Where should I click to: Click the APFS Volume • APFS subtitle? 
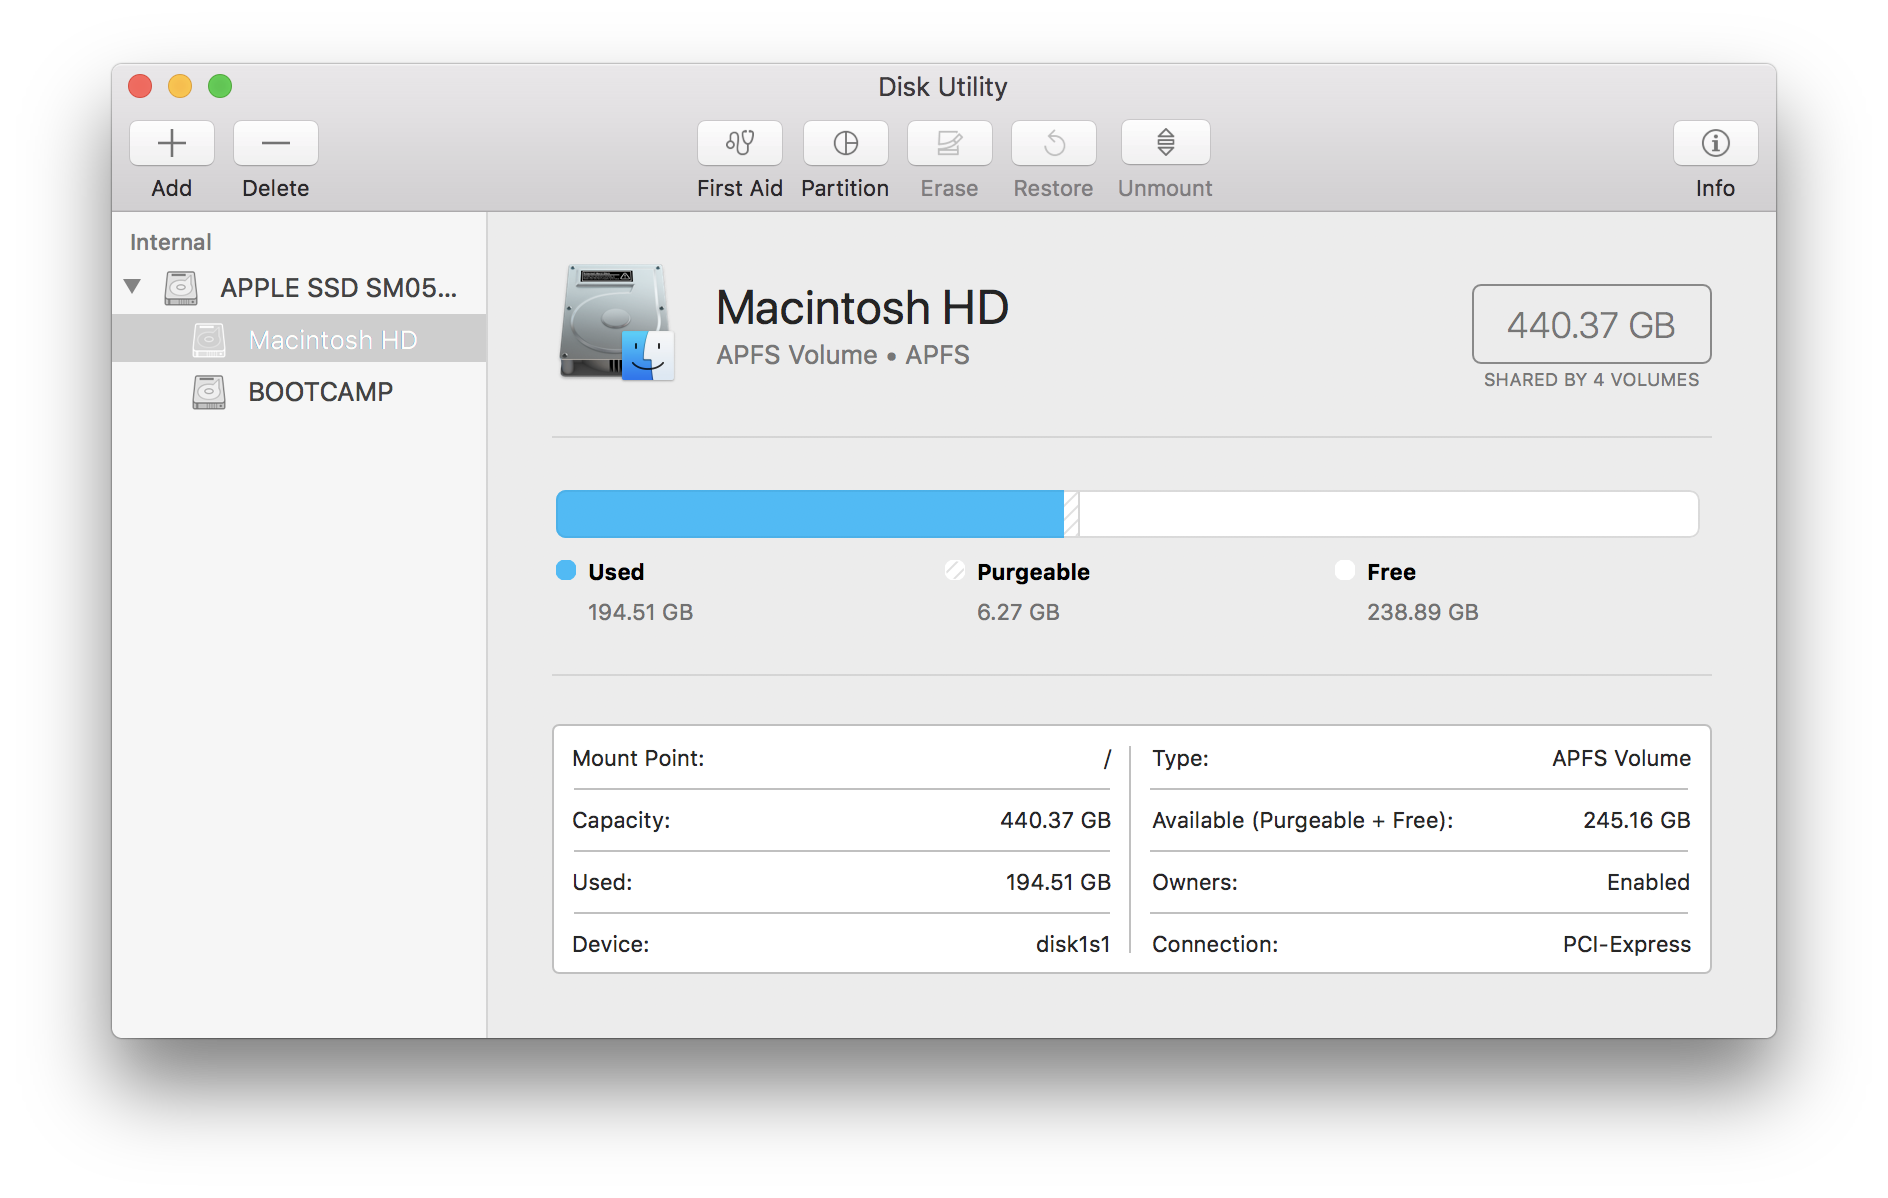tap(843, 355)
